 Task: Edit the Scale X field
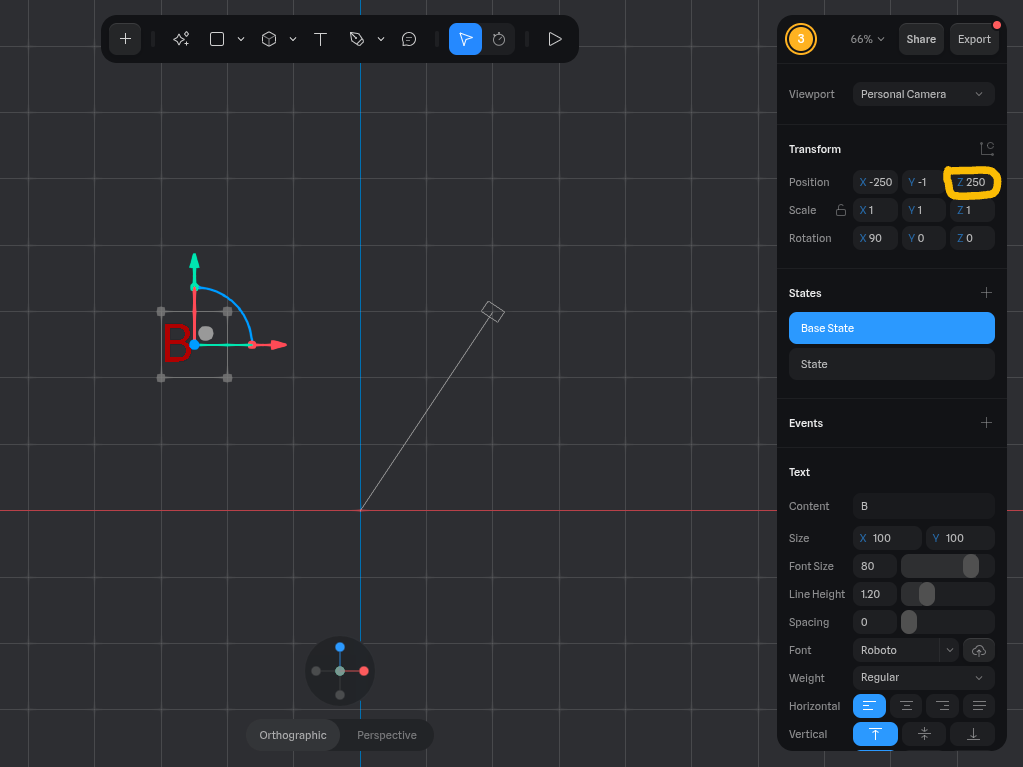[x=875, y=210]
